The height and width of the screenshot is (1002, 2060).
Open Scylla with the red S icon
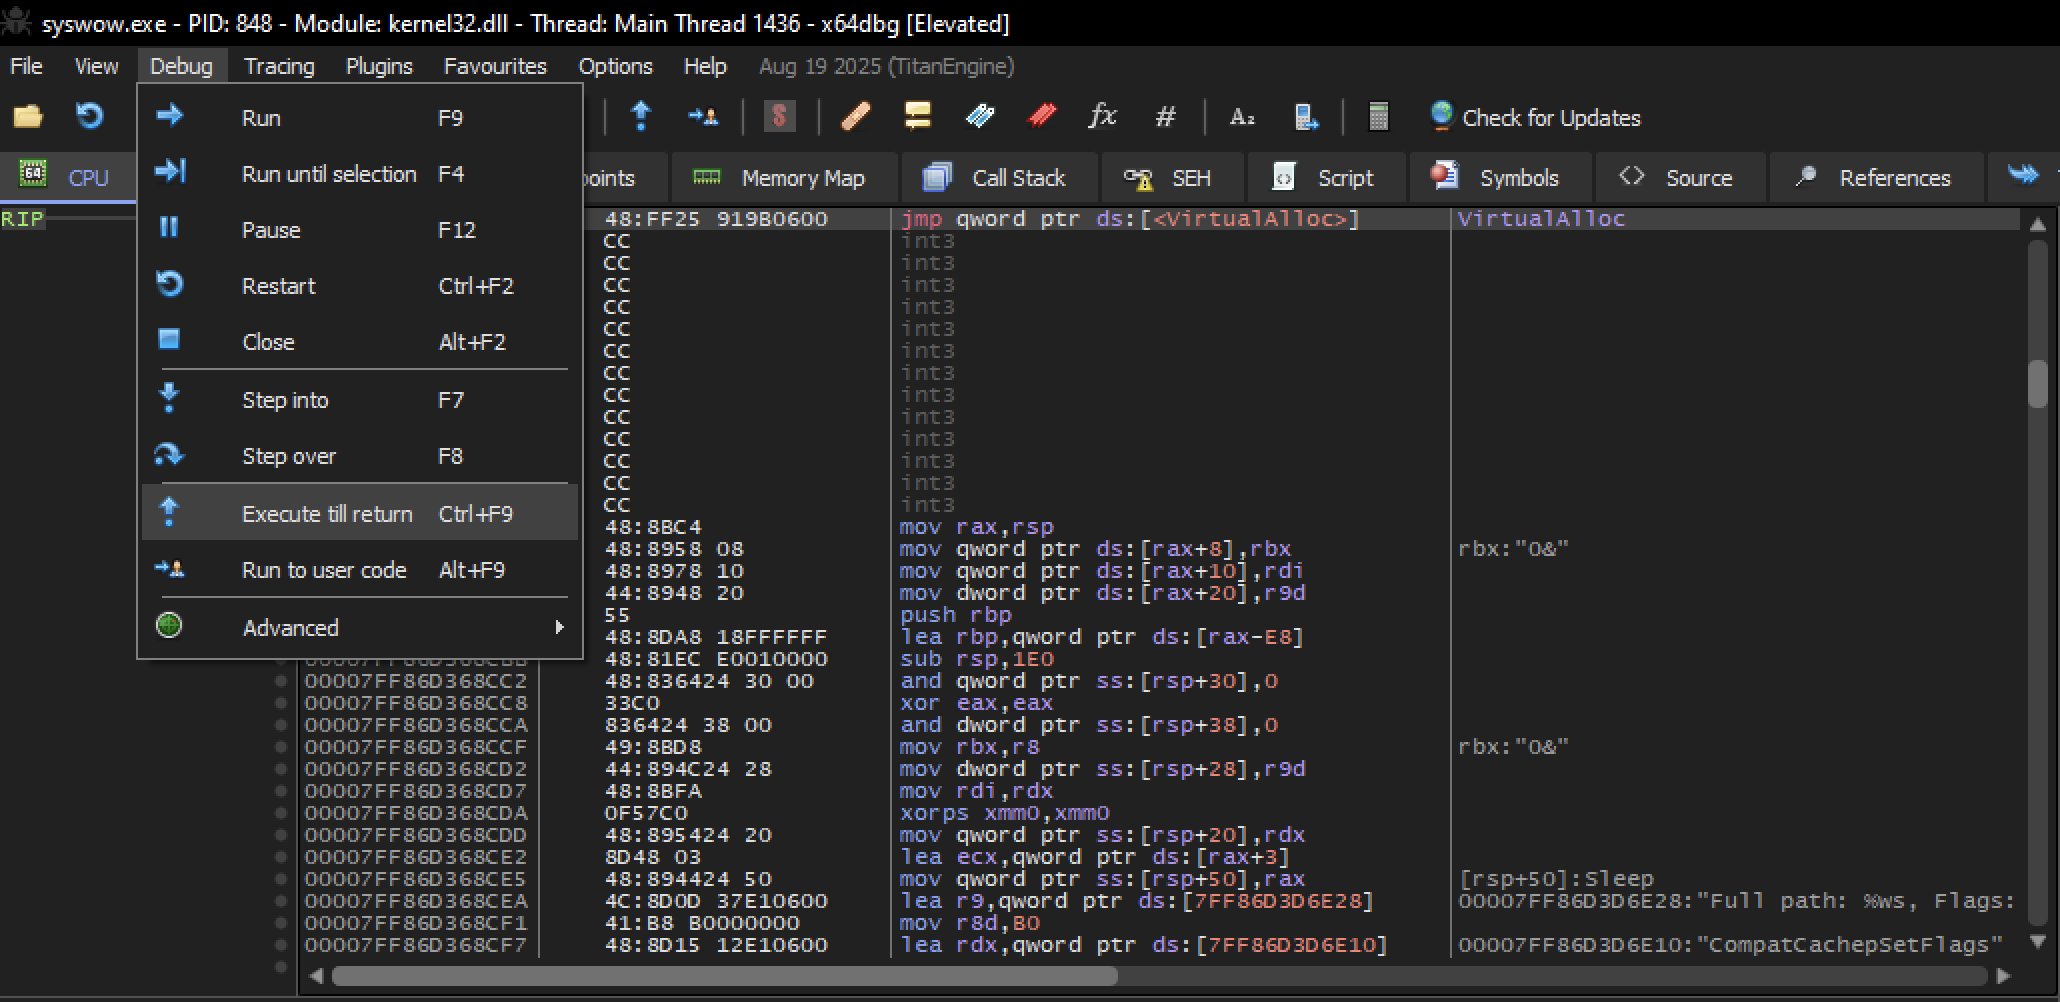779,117
